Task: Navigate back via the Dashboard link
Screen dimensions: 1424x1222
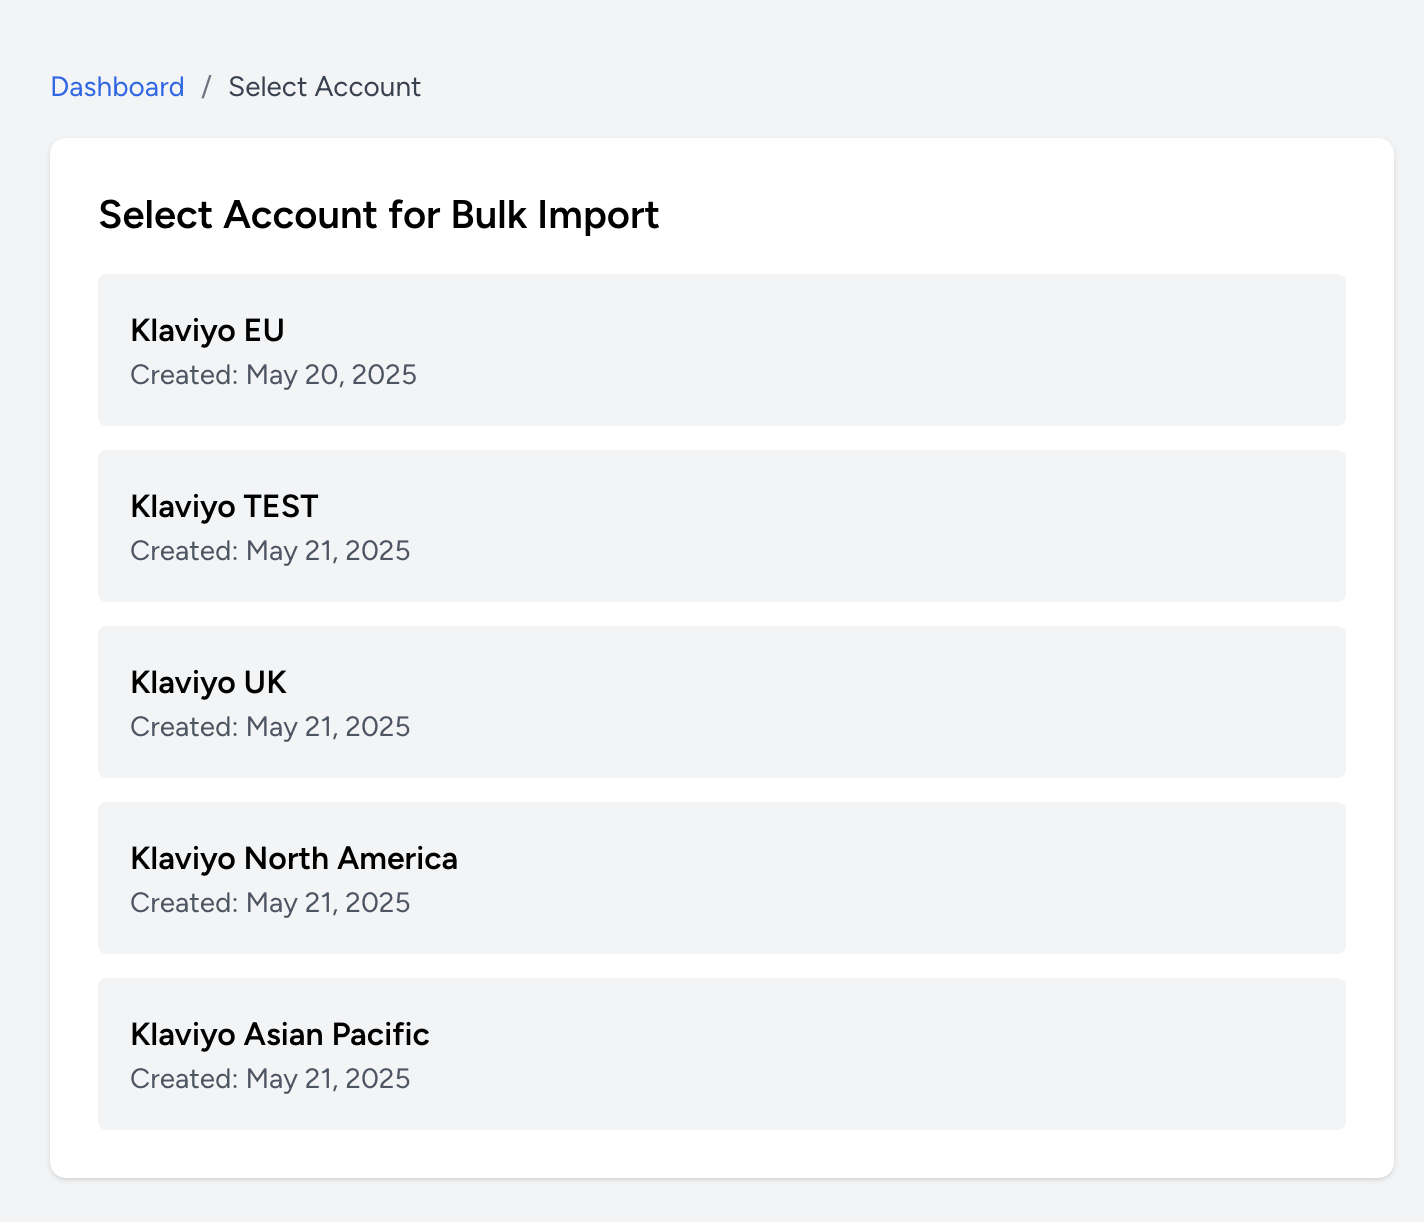Action: (x=117, y=87)
